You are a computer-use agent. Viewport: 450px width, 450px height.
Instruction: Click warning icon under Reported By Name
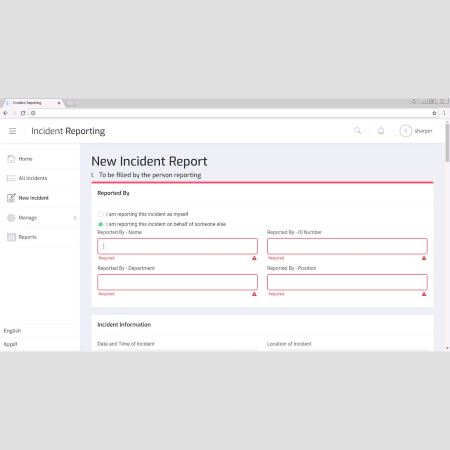point(254,258)
